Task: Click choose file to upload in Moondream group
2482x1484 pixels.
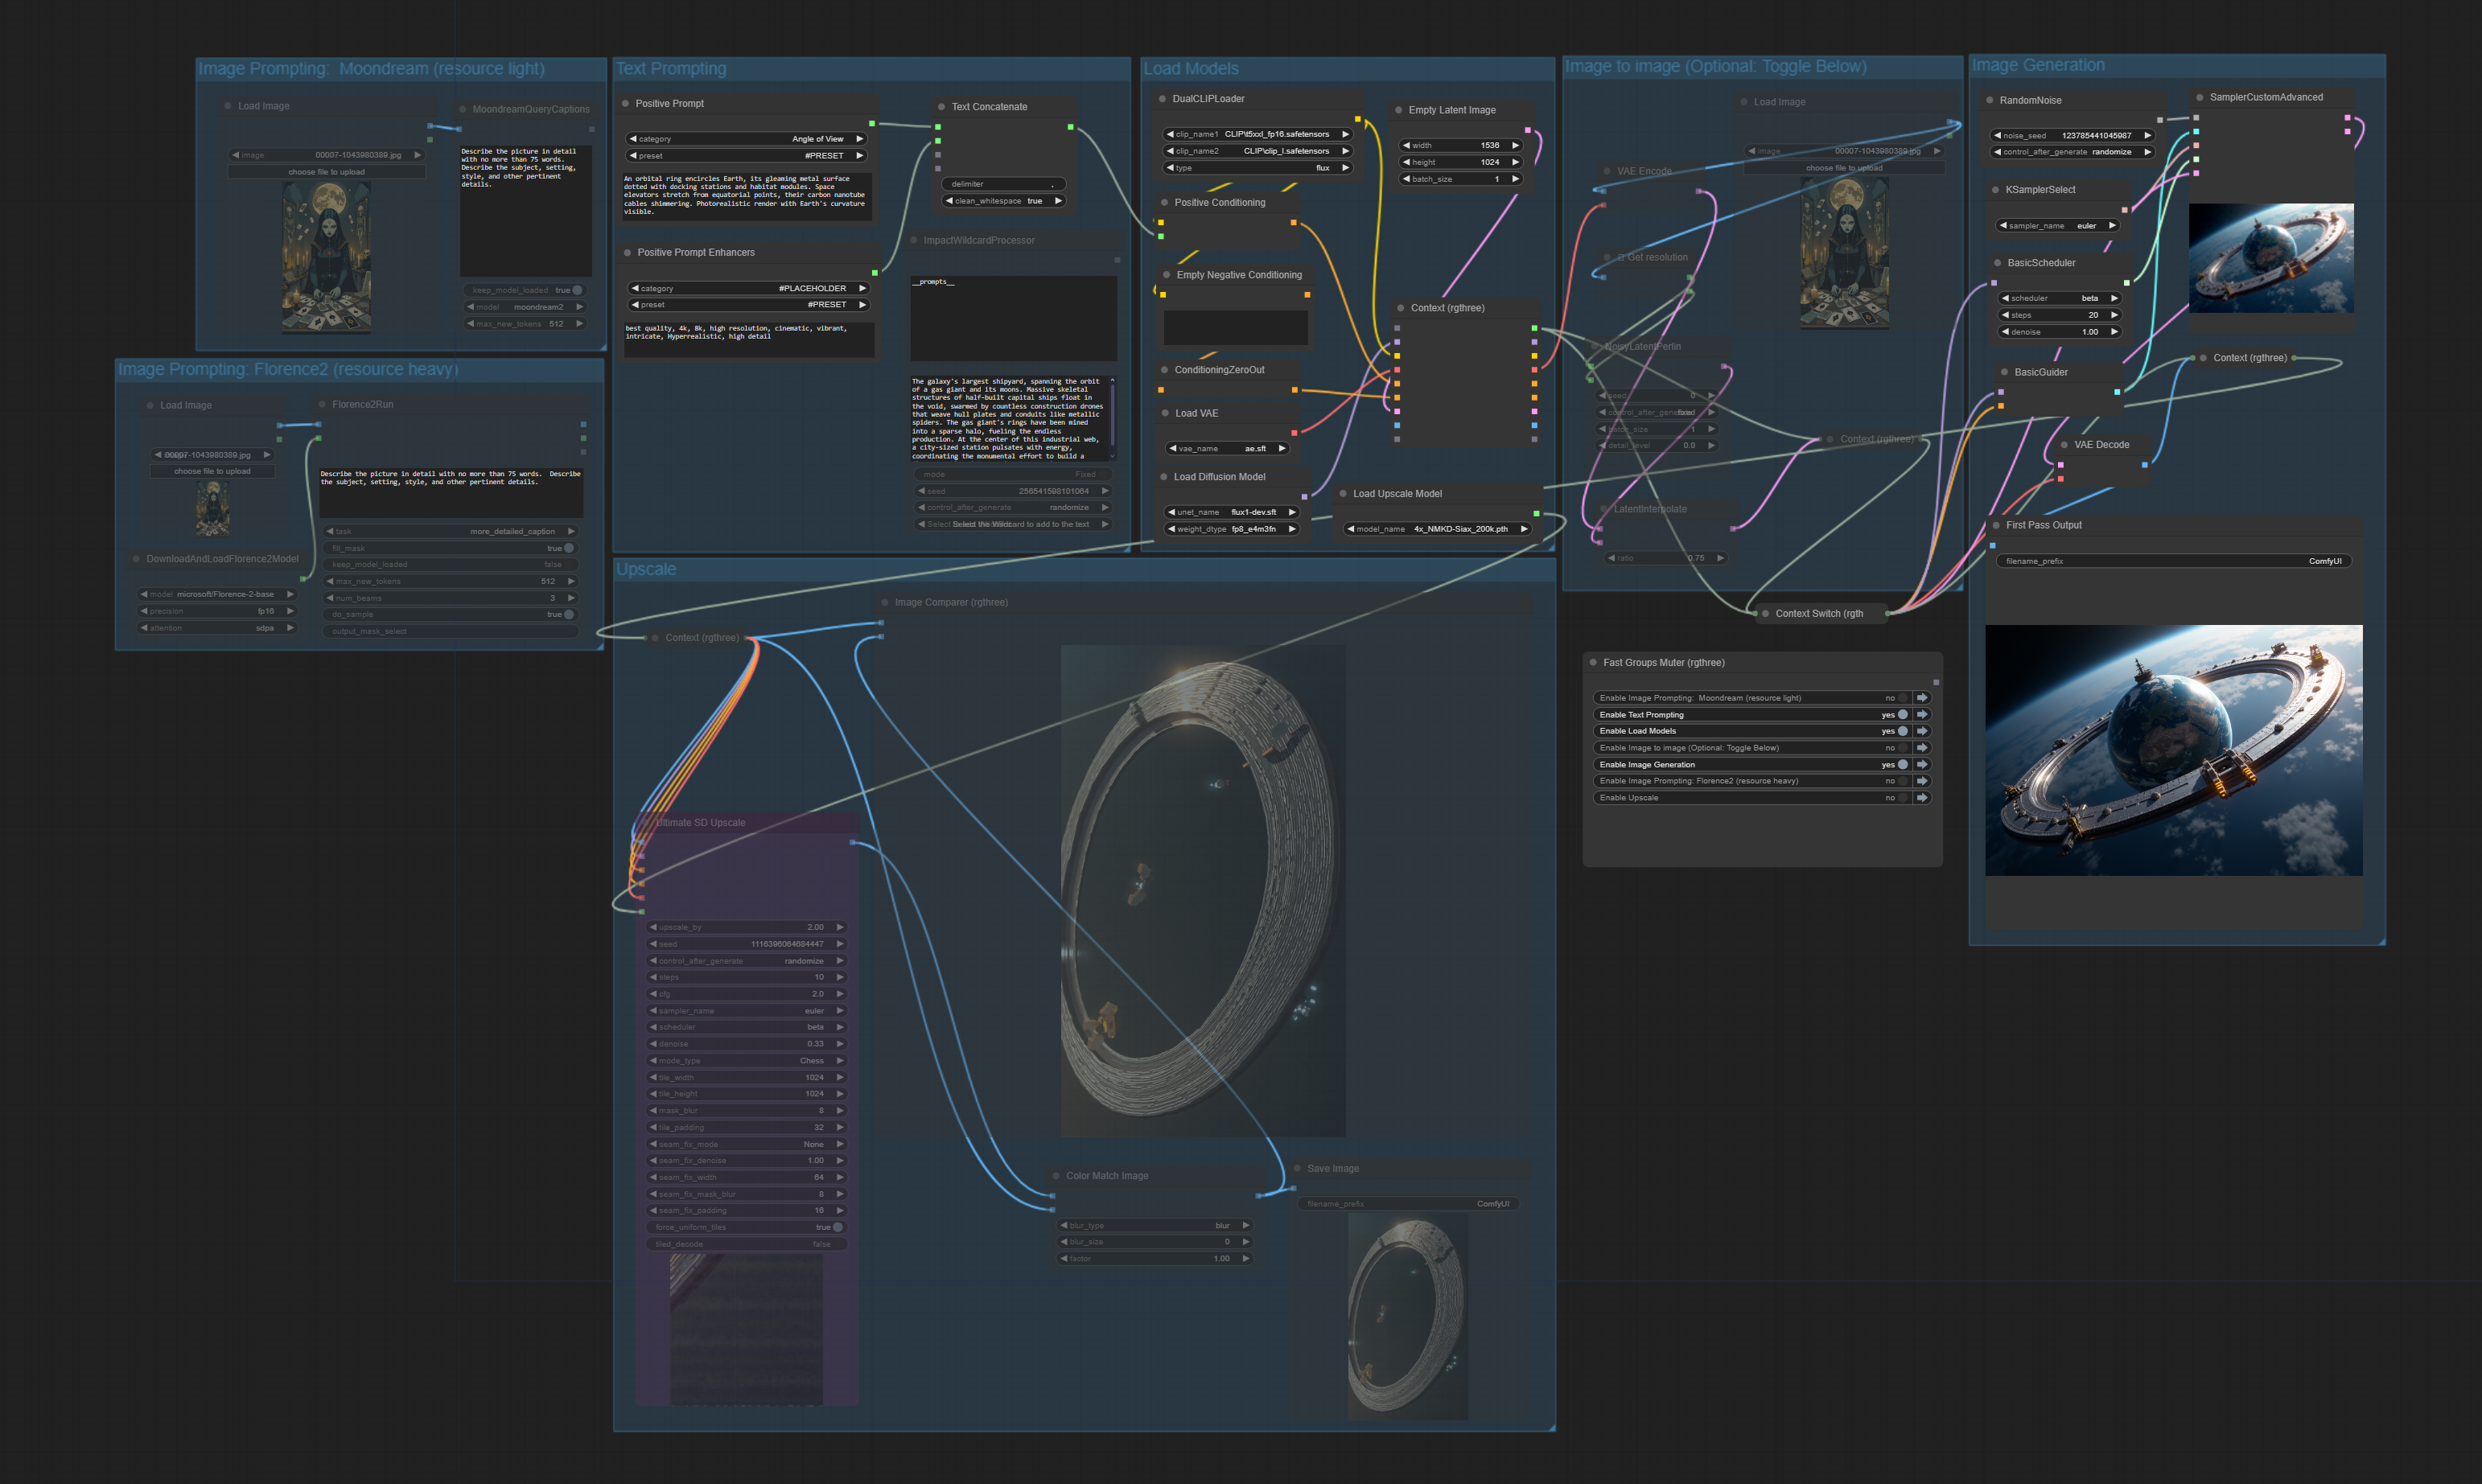Action: pos(326,172)
